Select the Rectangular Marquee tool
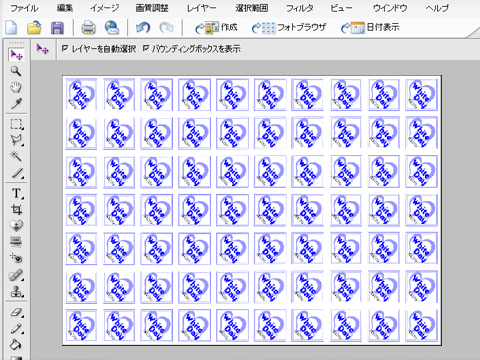480x360 pixels. click(x=16, y=124)
